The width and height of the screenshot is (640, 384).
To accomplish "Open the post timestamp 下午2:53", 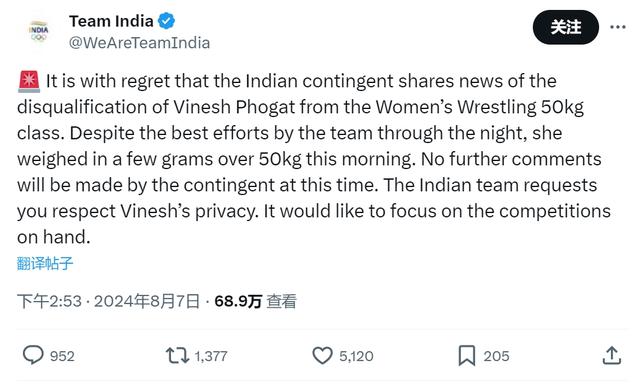I will [49, 302].
